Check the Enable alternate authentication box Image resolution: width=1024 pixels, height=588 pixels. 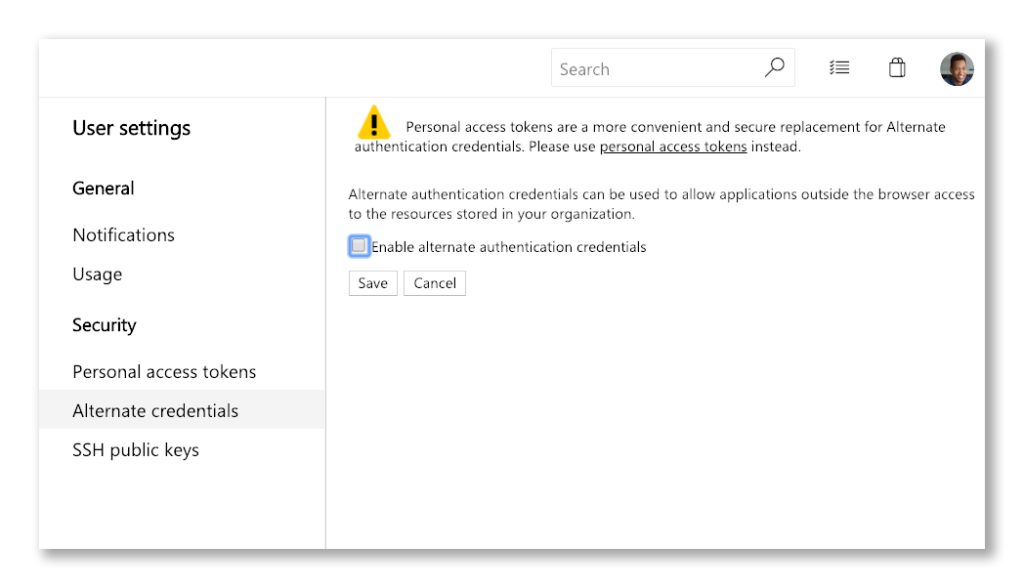(359, 246)
